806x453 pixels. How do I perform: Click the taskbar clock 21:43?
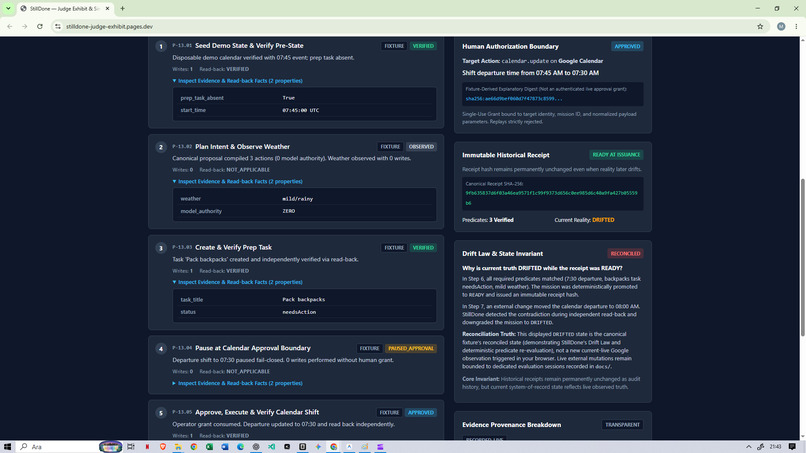(x=775, y=447)
